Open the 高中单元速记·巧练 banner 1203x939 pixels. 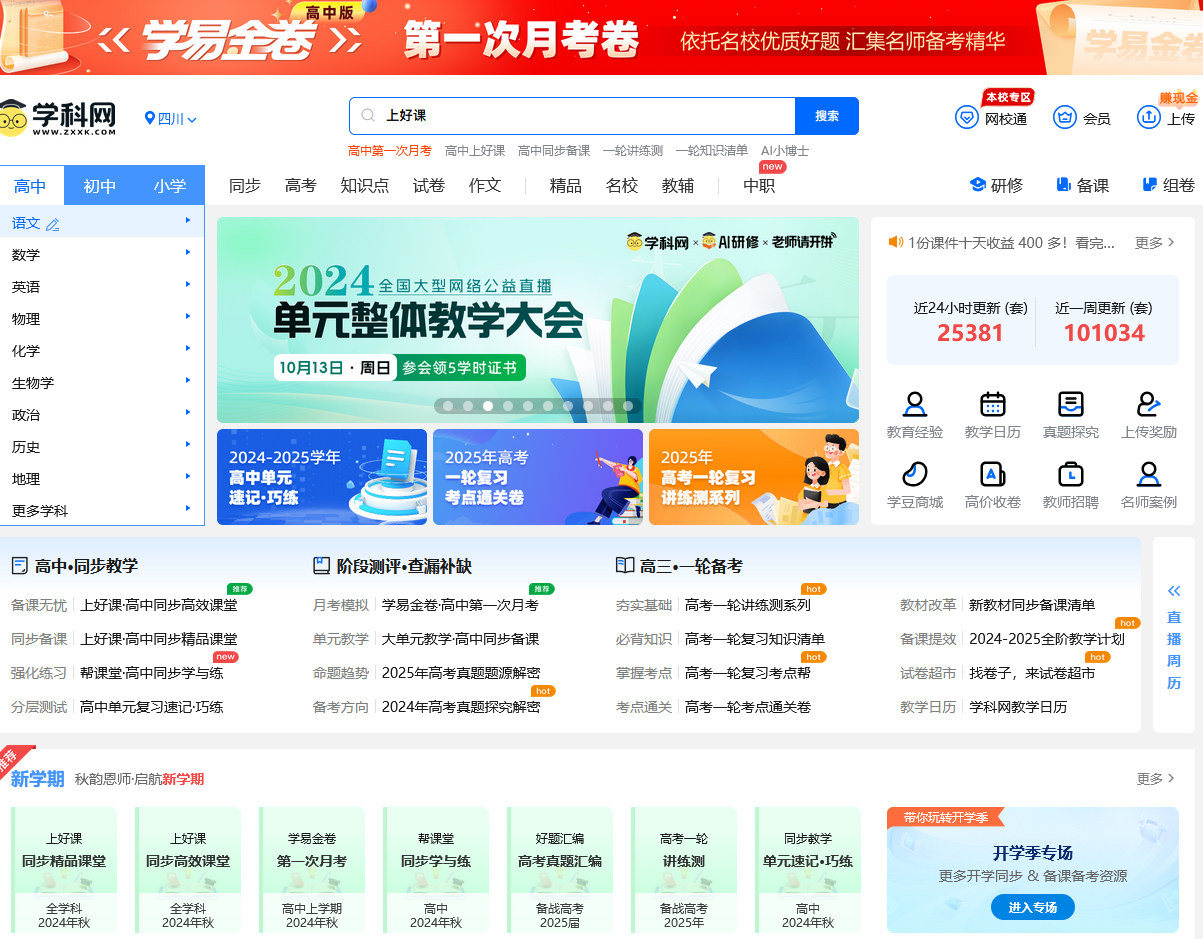(x=322, y=477)
